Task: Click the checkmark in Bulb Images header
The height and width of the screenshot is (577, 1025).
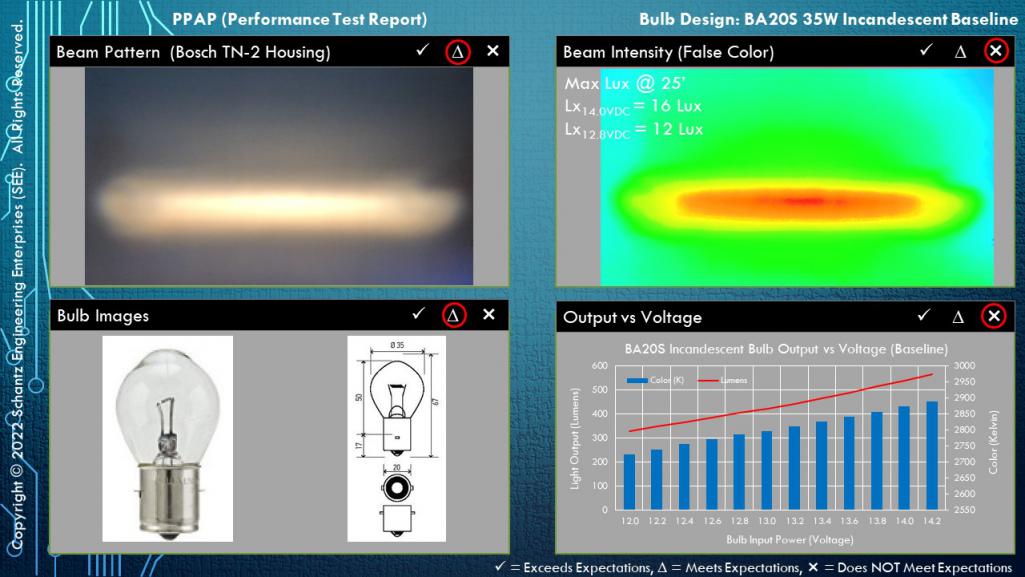Action: click(418, 316)
